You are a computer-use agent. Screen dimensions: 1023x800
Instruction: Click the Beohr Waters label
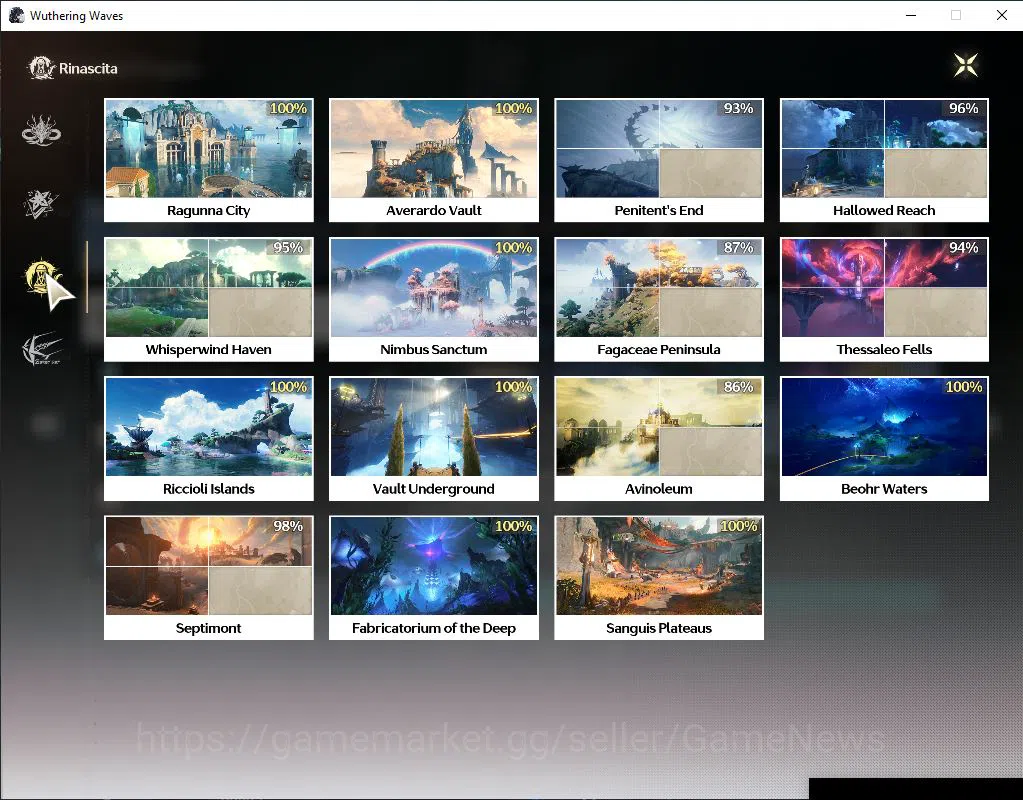(884, 489)
